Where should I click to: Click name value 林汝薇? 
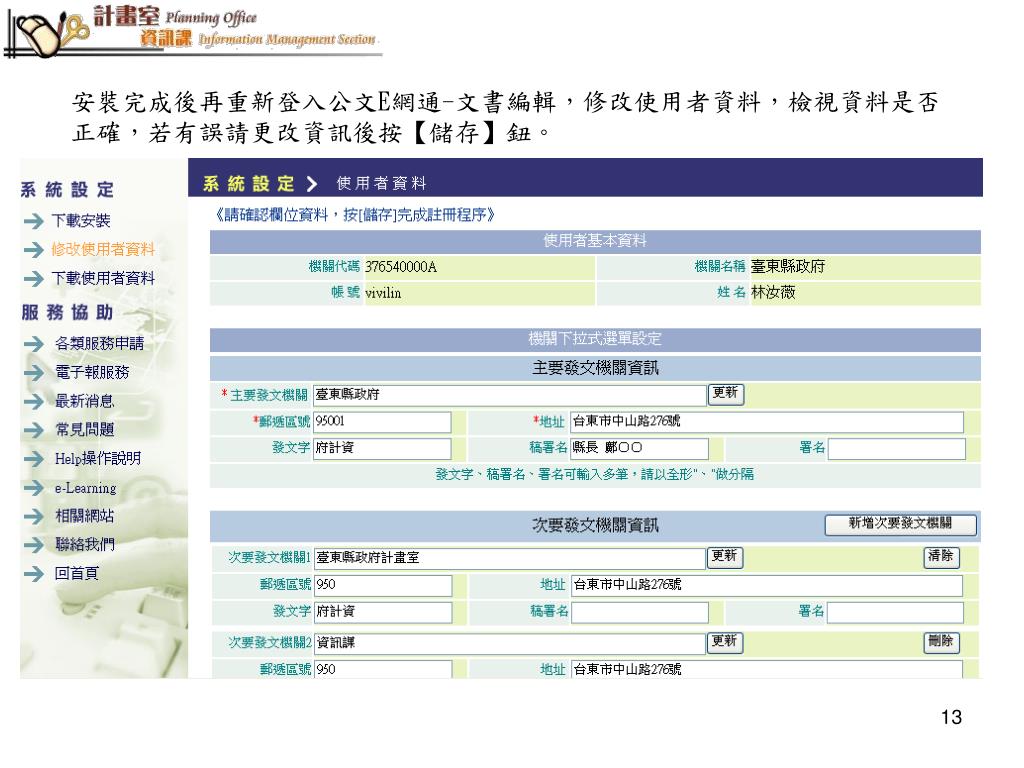pyautogui.click(x=773, y=293)
